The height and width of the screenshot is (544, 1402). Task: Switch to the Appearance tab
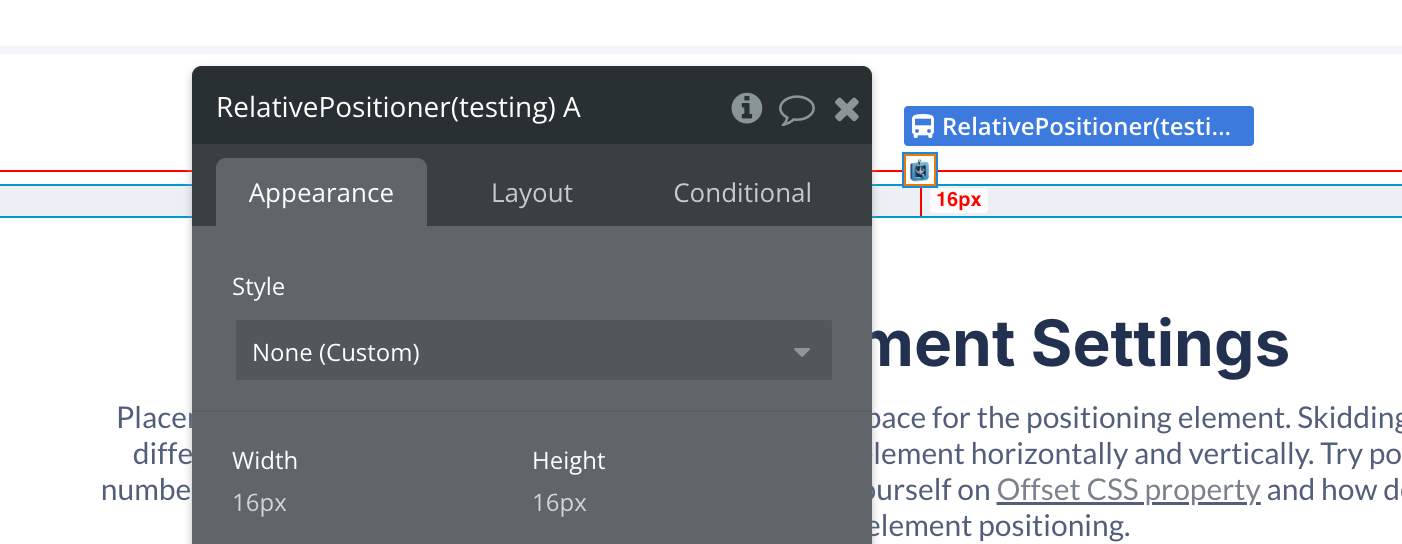click(321, 192)
